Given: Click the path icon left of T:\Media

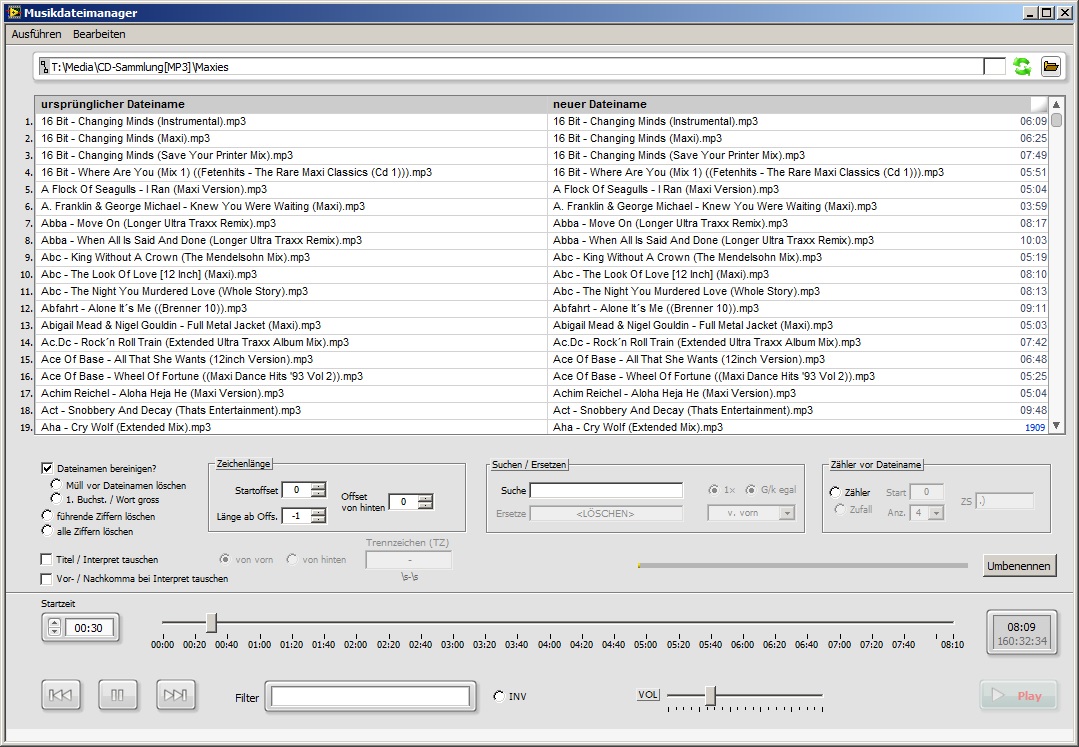Looking at the screenshot, I should [45, 67].
